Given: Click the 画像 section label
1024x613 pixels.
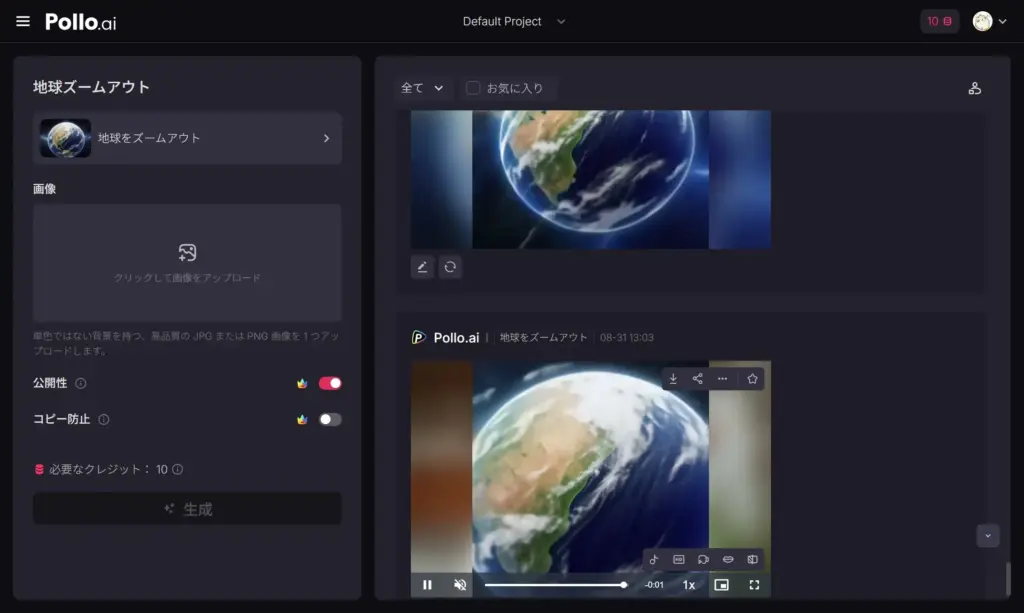Looking at the screenshot, I should coord(44,189).
